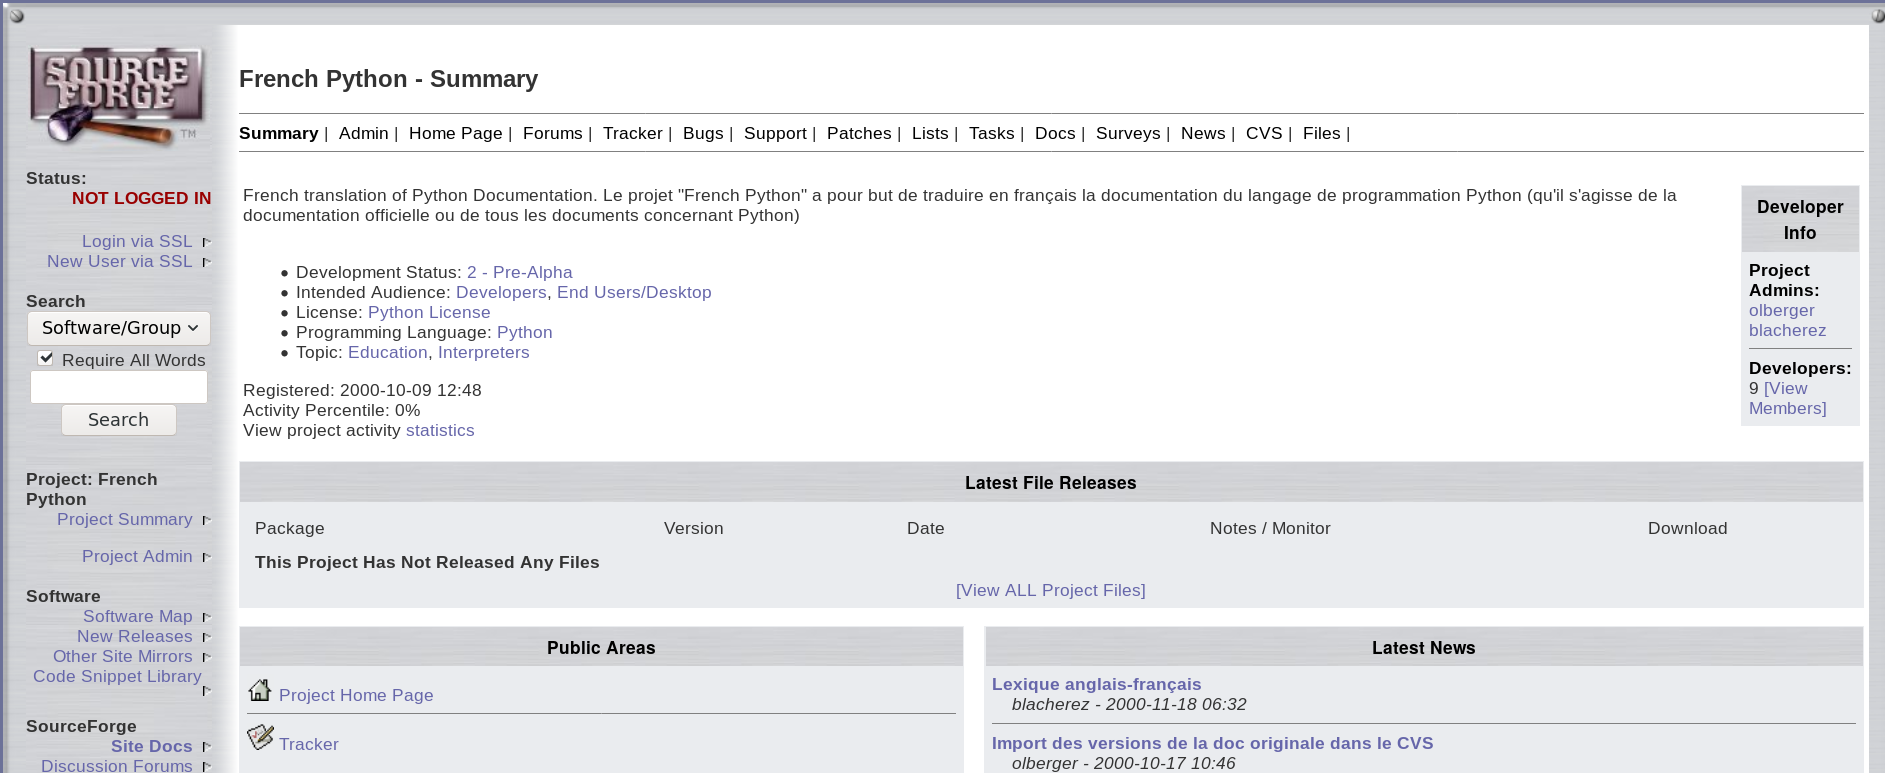Open the Files tab
This screenshot has height=773, width=1885.
pyautogui.click(x=1321, y=133)
